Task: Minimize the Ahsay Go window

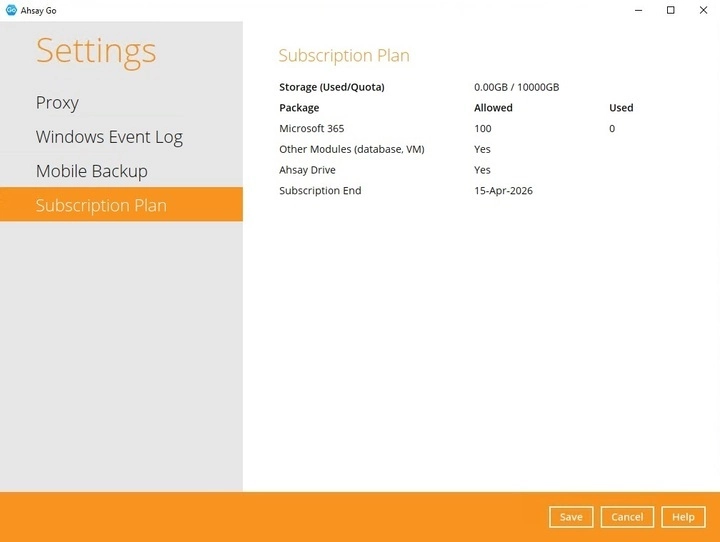Action: tap(638, 10)
